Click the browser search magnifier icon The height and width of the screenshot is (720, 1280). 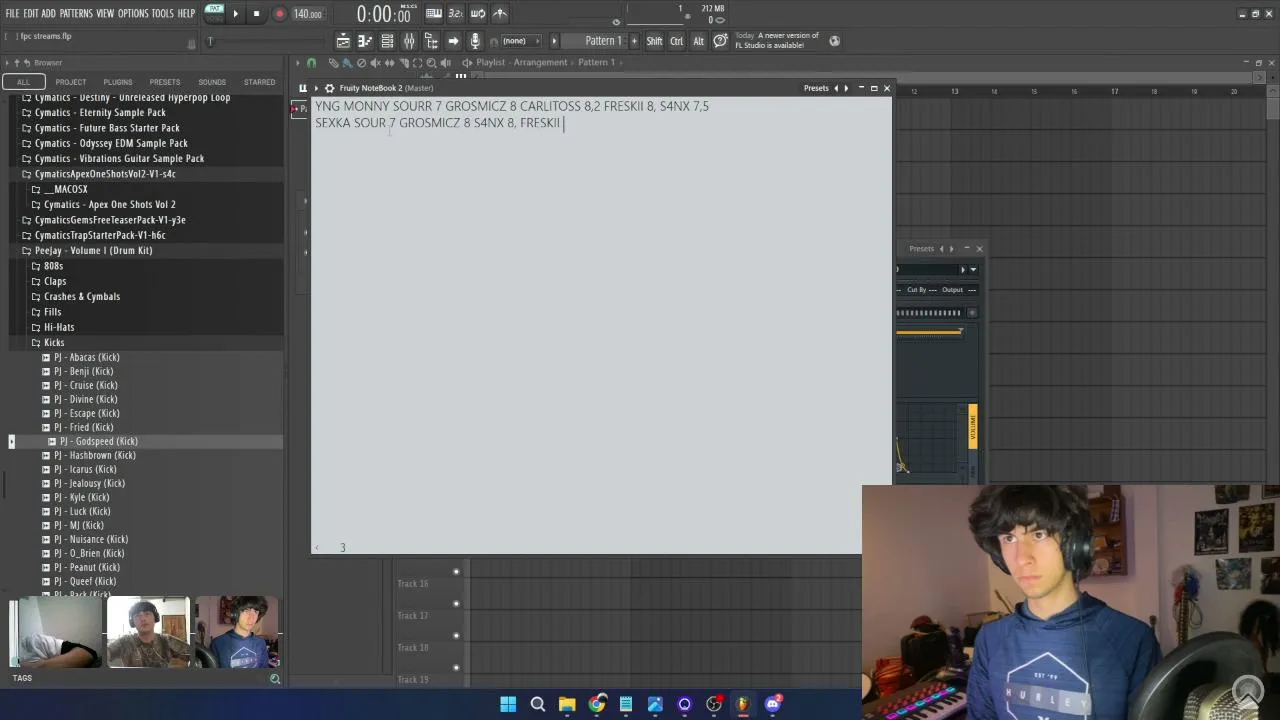tap(275, 679)
